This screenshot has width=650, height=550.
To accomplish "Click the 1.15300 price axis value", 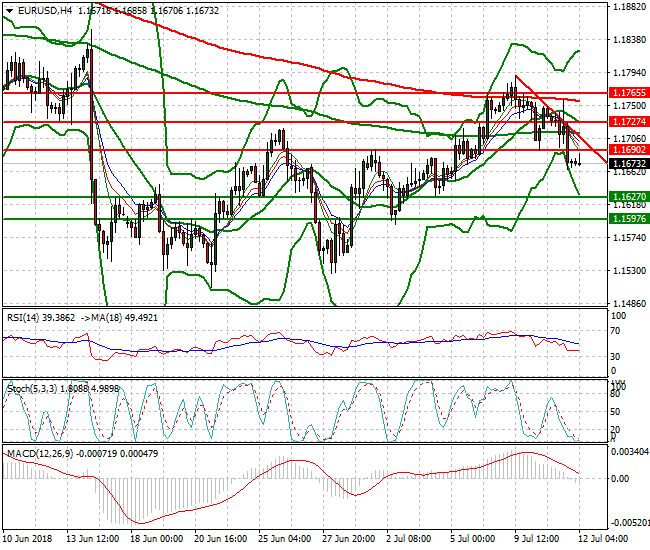I will [x=629, y=271].
